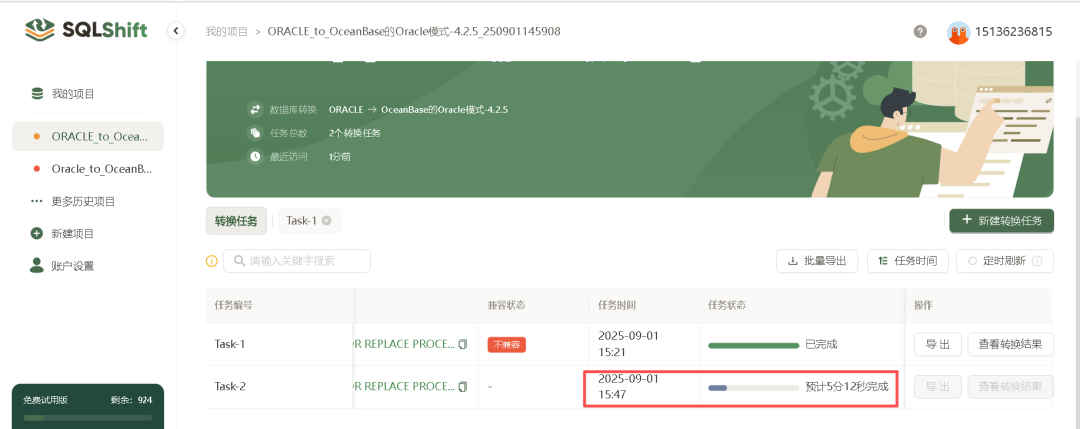The image size is (1080, 429).
Task: Click the SQLShift logo
Action: (87, 30)
